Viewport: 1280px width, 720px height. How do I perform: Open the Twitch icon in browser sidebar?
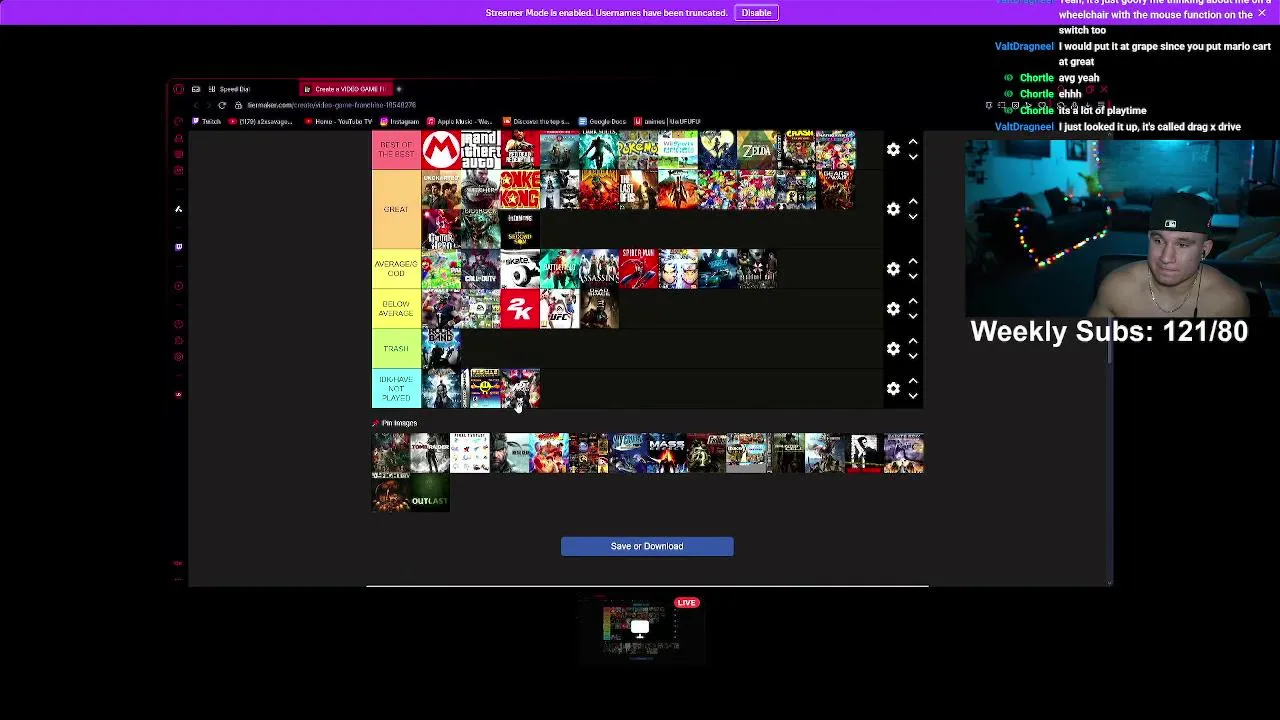179,246
